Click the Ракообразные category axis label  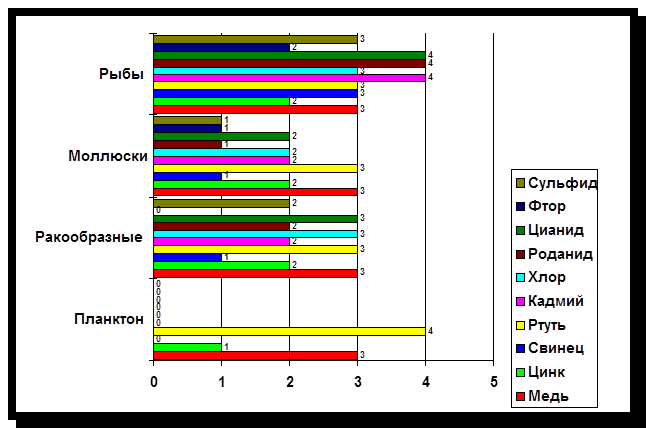[88, 237]
